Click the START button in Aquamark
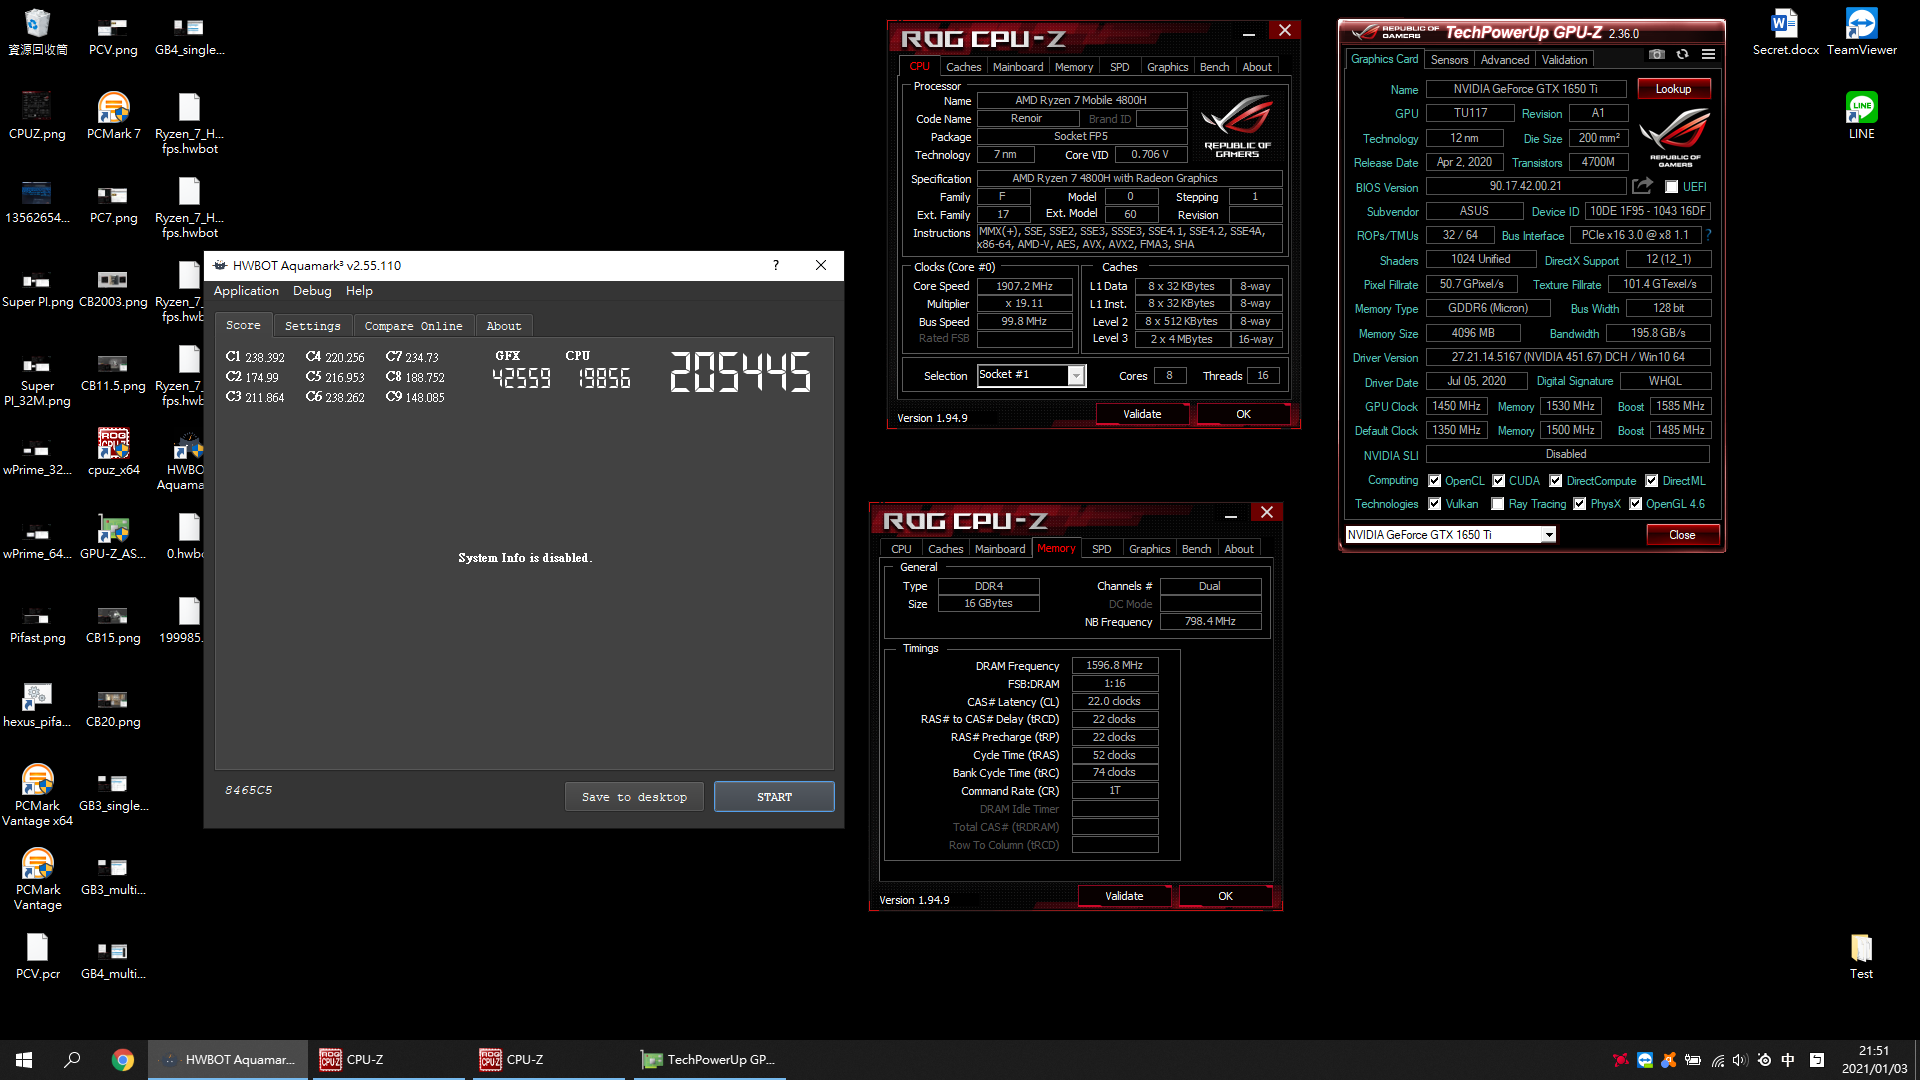The width and height of the screenshot is (1920, 1080). point(774,797)
